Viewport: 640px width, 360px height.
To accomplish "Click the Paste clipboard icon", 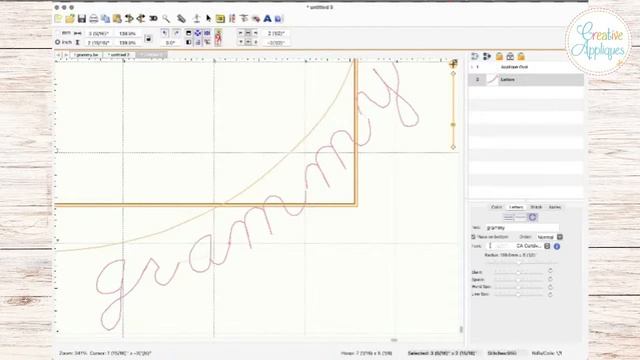I will tap(117, 19).
